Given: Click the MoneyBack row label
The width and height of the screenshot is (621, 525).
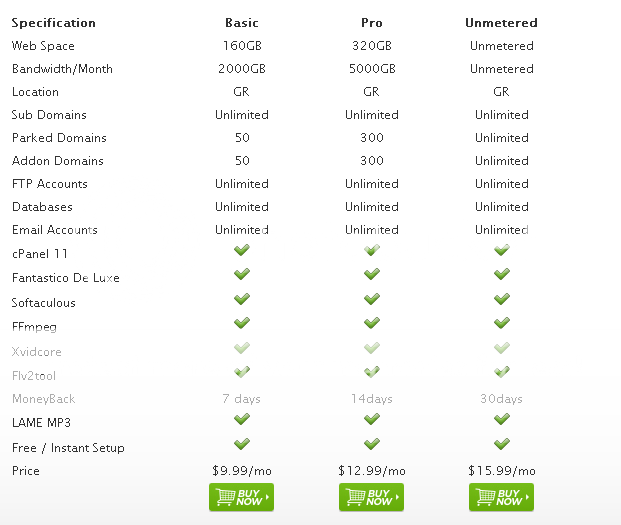Looking at the screenshot, I should [x=43, y=399].
